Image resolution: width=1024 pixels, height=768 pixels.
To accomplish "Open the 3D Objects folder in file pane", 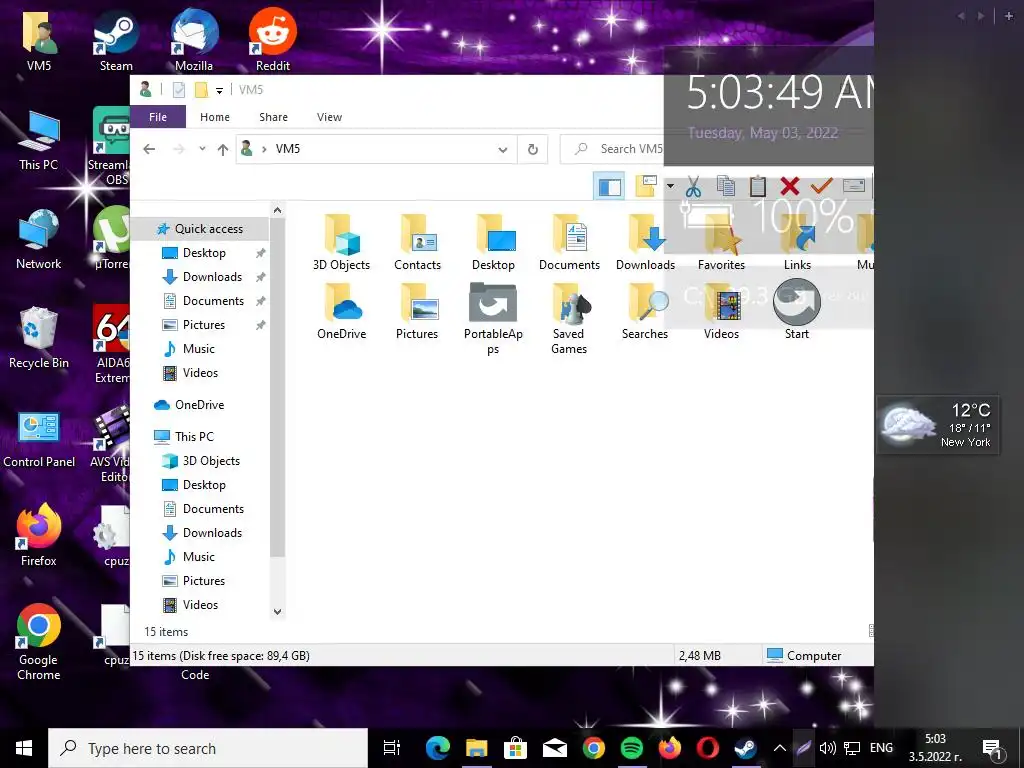I will coord(342,242).
